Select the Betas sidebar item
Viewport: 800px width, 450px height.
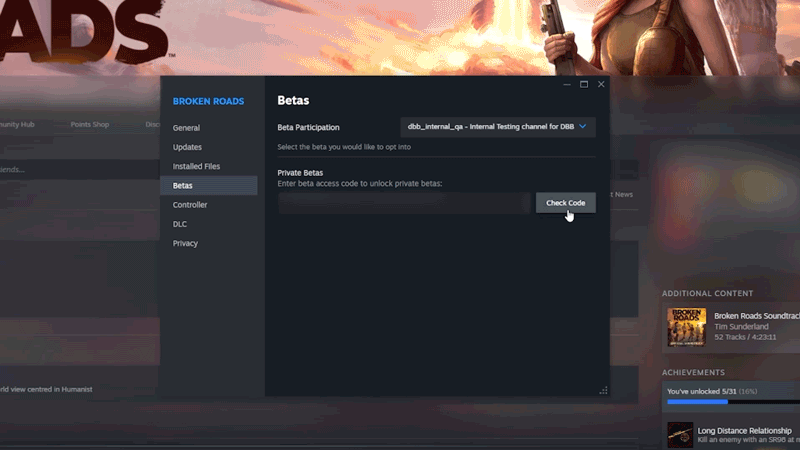point(183,186)
